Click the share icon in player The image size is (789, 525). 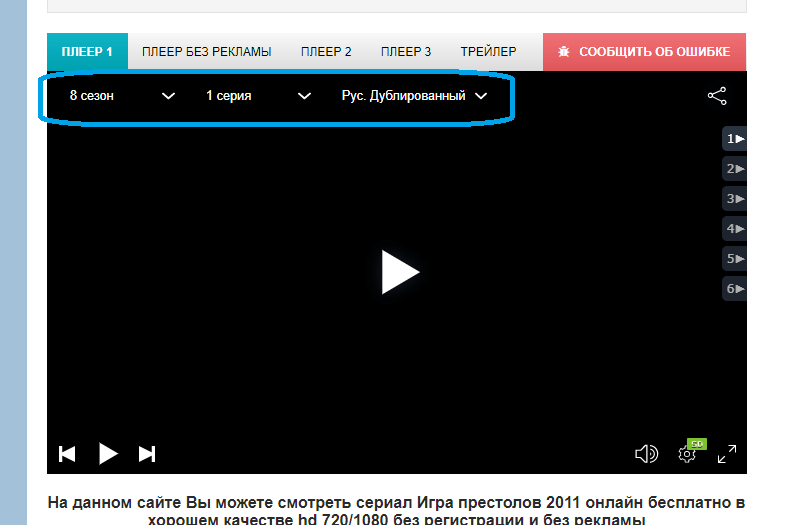(716, 96)
